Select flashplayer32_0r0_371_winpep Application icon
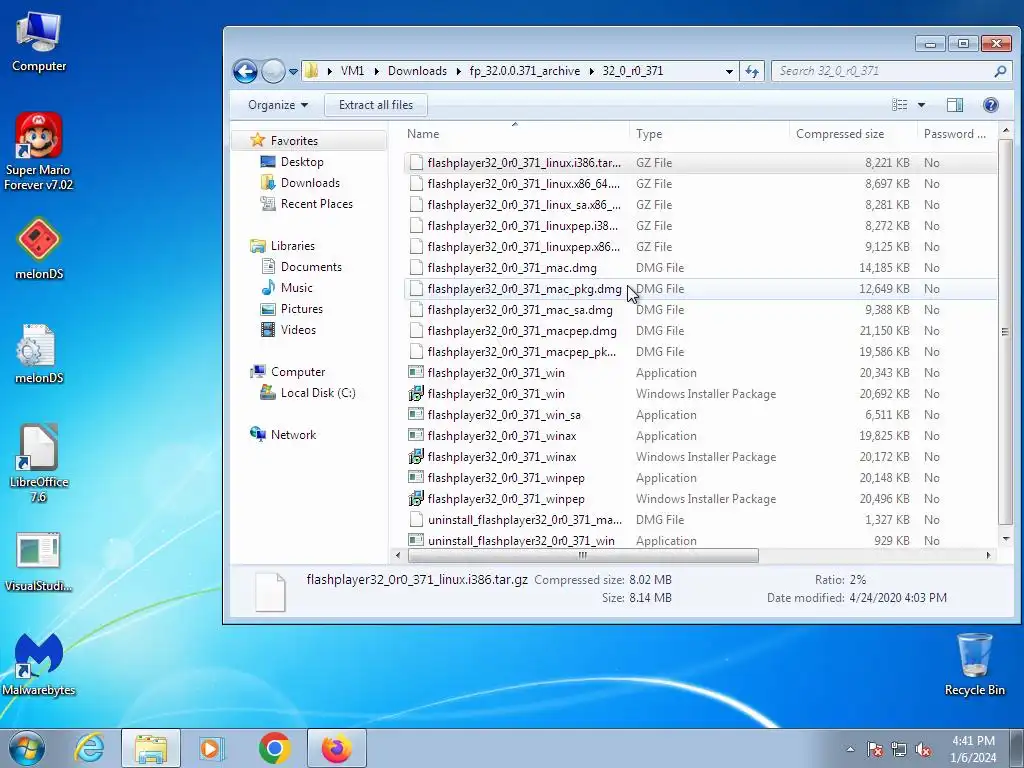The image size is (1024, 768). pyautogui.click(x=416, y=477)
